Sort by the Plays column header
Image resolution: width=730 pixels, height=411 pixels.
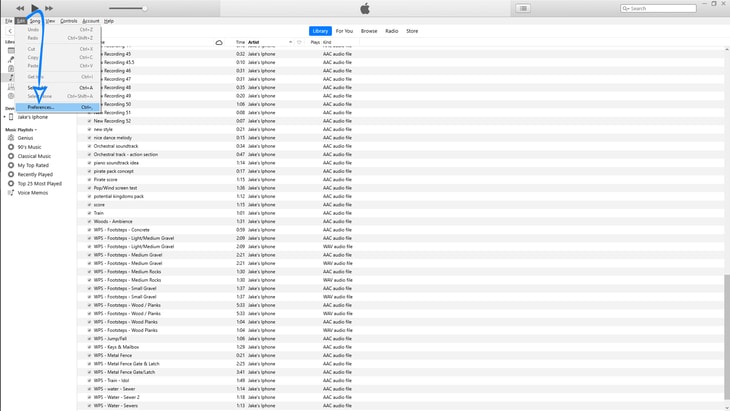point(315,42)
